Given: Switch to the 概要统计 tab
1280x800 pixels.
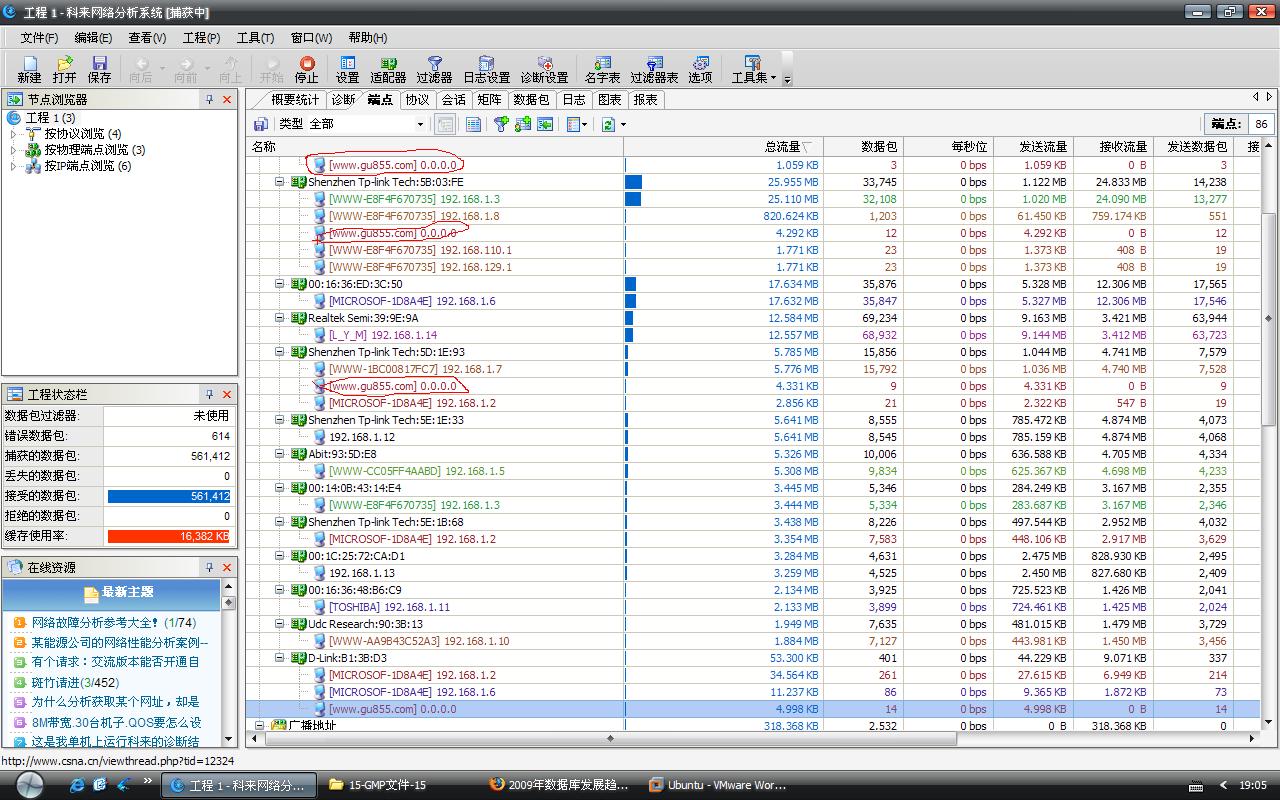Looking at the screenshot, I should 295,100.
